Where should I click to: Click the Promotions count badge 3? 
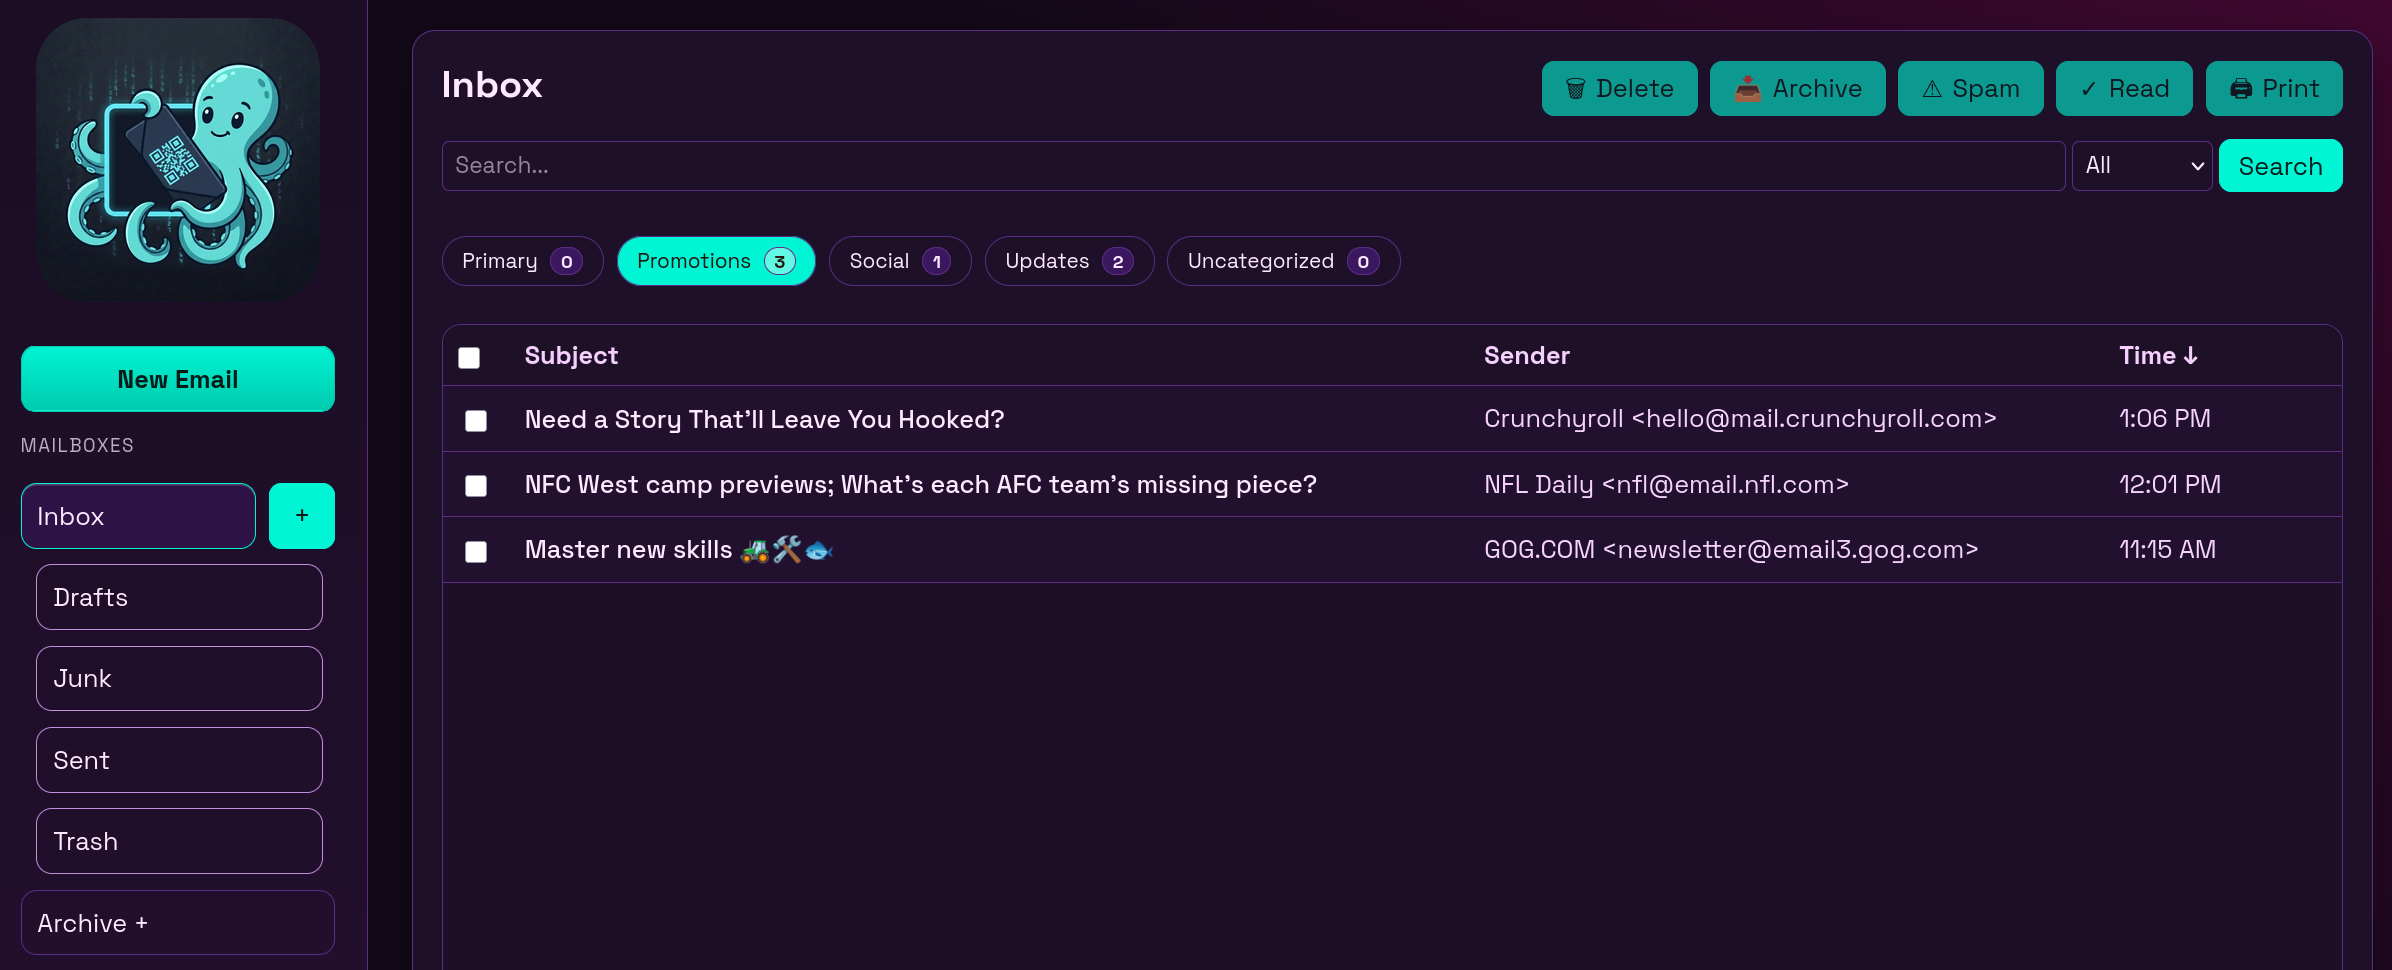click(780, 261)
